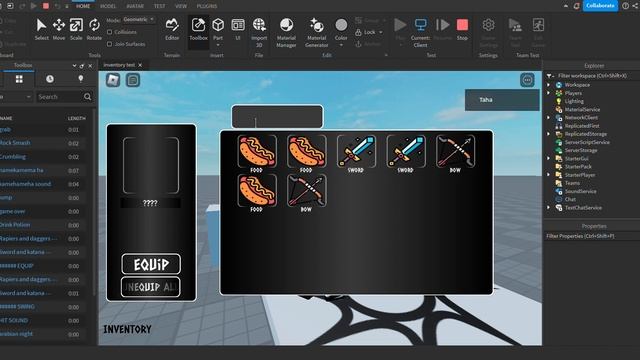The width and height of the screenshot is (640, 360).
Task: Open the AVATAR ribbon tab
Action: 135,6
